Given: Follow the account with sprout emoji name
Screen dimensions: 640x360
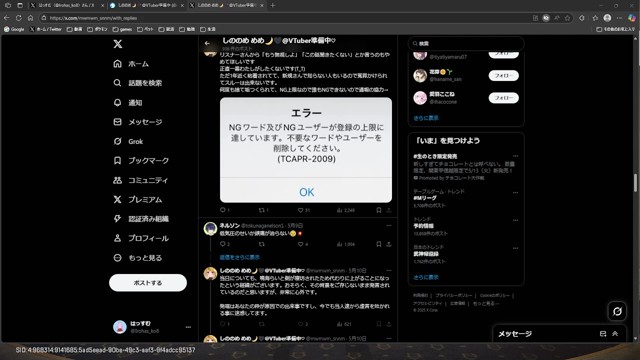Looking at the screenshot, I should coord(503,76).
